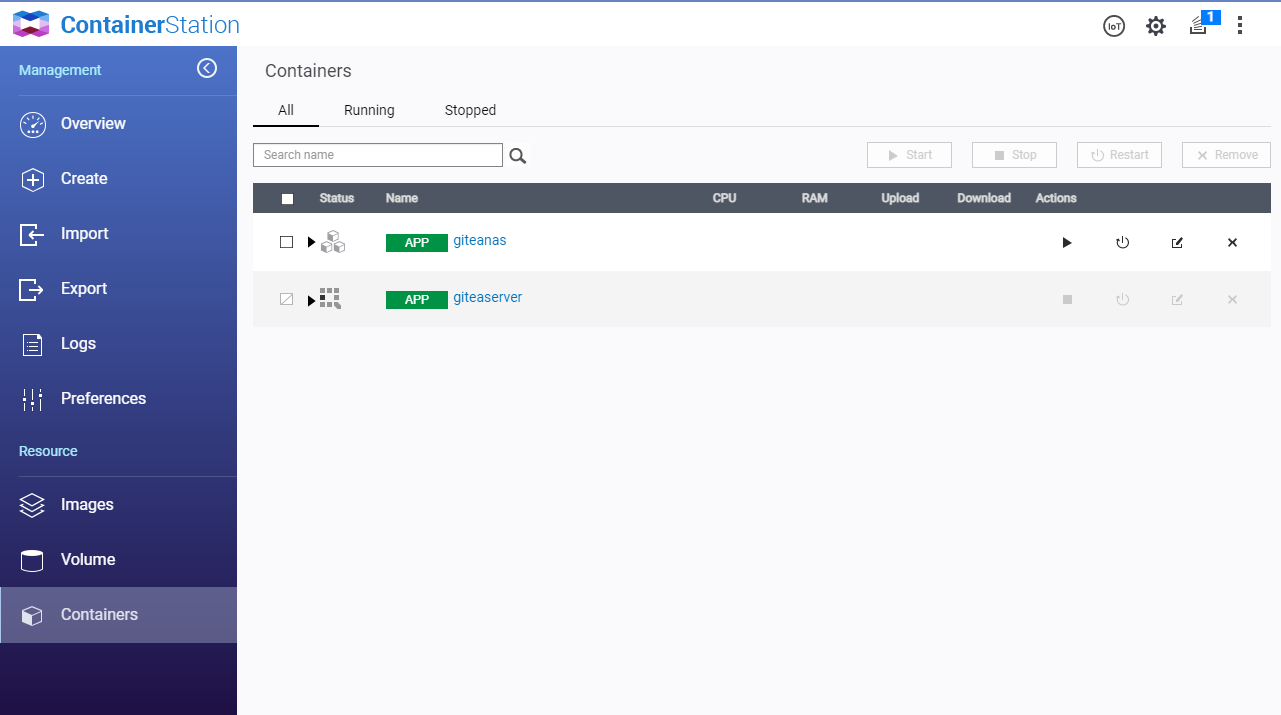Switch to the Running tab
Image resolution: width=1281 pixels, height=715 pixels.
369,110
